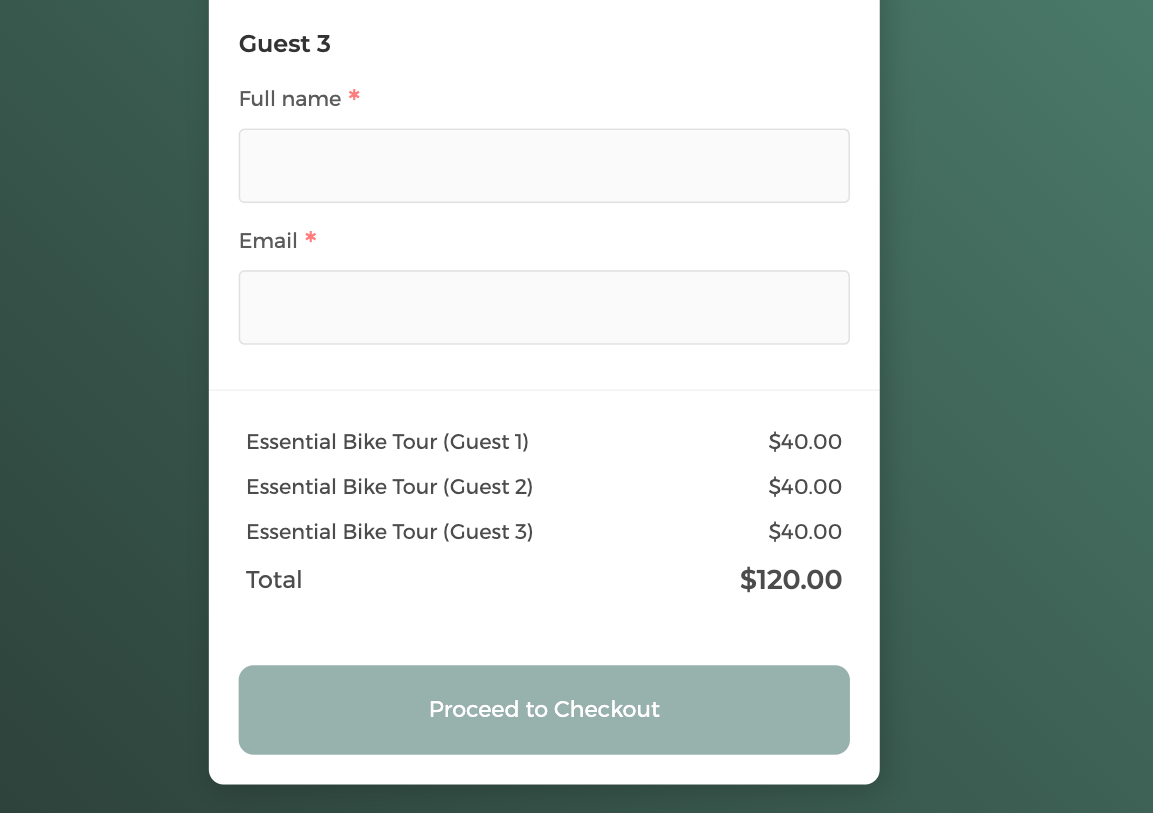Click the $40.00 price for Guest 2
Screen dimensions: 1153x813
pyautogui.click(x=805, y=487)
